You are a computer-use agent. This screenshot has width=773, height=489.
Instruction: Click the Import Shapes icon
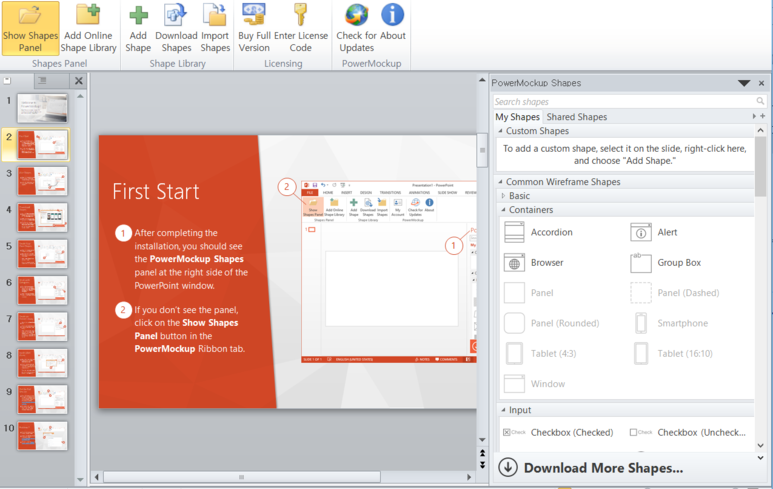(x=215, y=15)
